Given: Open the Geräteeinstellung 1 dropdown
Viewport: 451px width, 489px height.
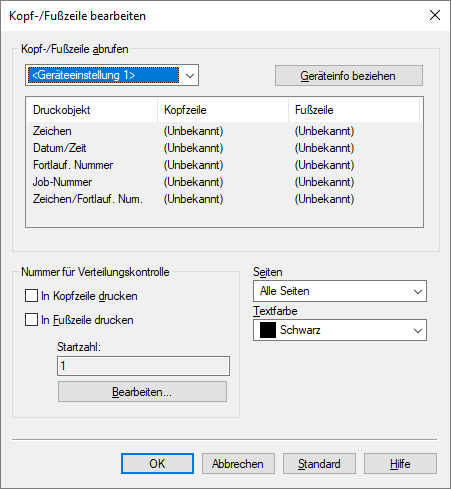Looking at the screenshot, I should [x=112, y=75].
